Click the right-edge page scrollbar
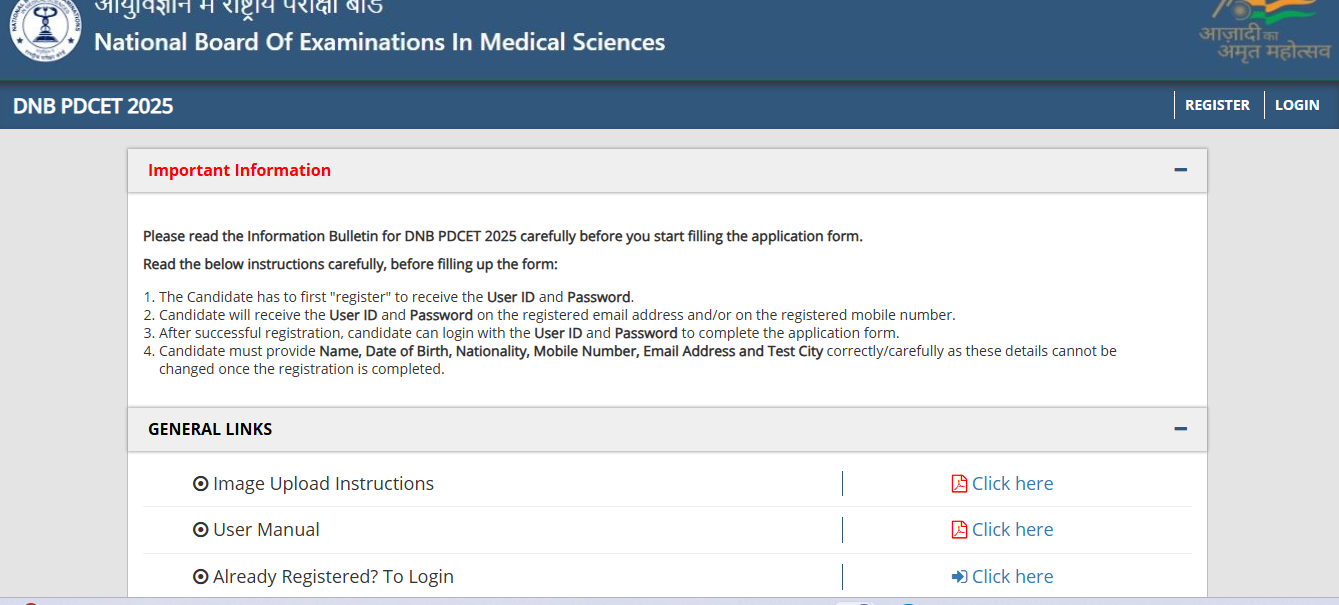The height and width of the screenshot is (605, 1339). click(x=1334, y=300)
